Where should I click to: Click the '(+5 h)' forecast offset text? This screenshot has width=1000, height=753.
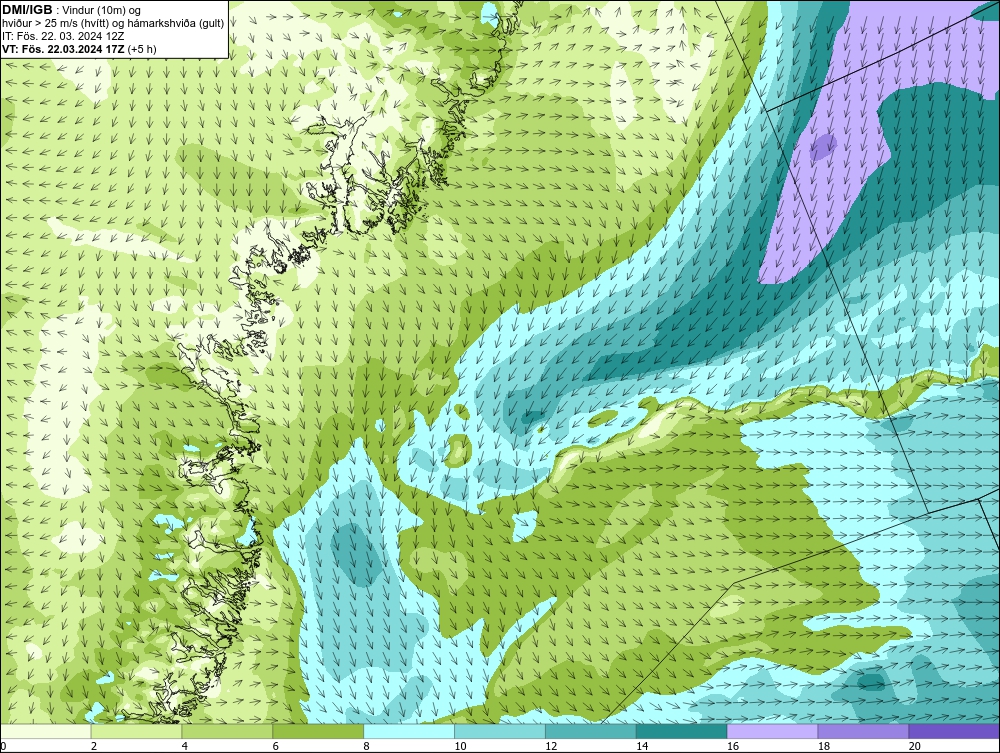pos(142,49)
